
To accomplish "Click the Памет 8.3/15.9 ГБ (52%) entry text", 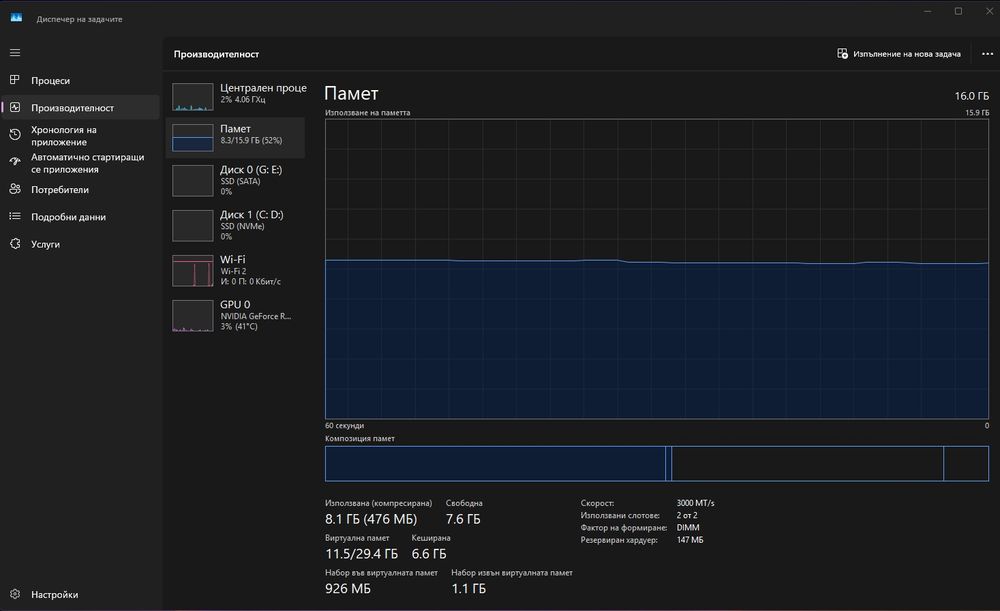I will (251, 135).
